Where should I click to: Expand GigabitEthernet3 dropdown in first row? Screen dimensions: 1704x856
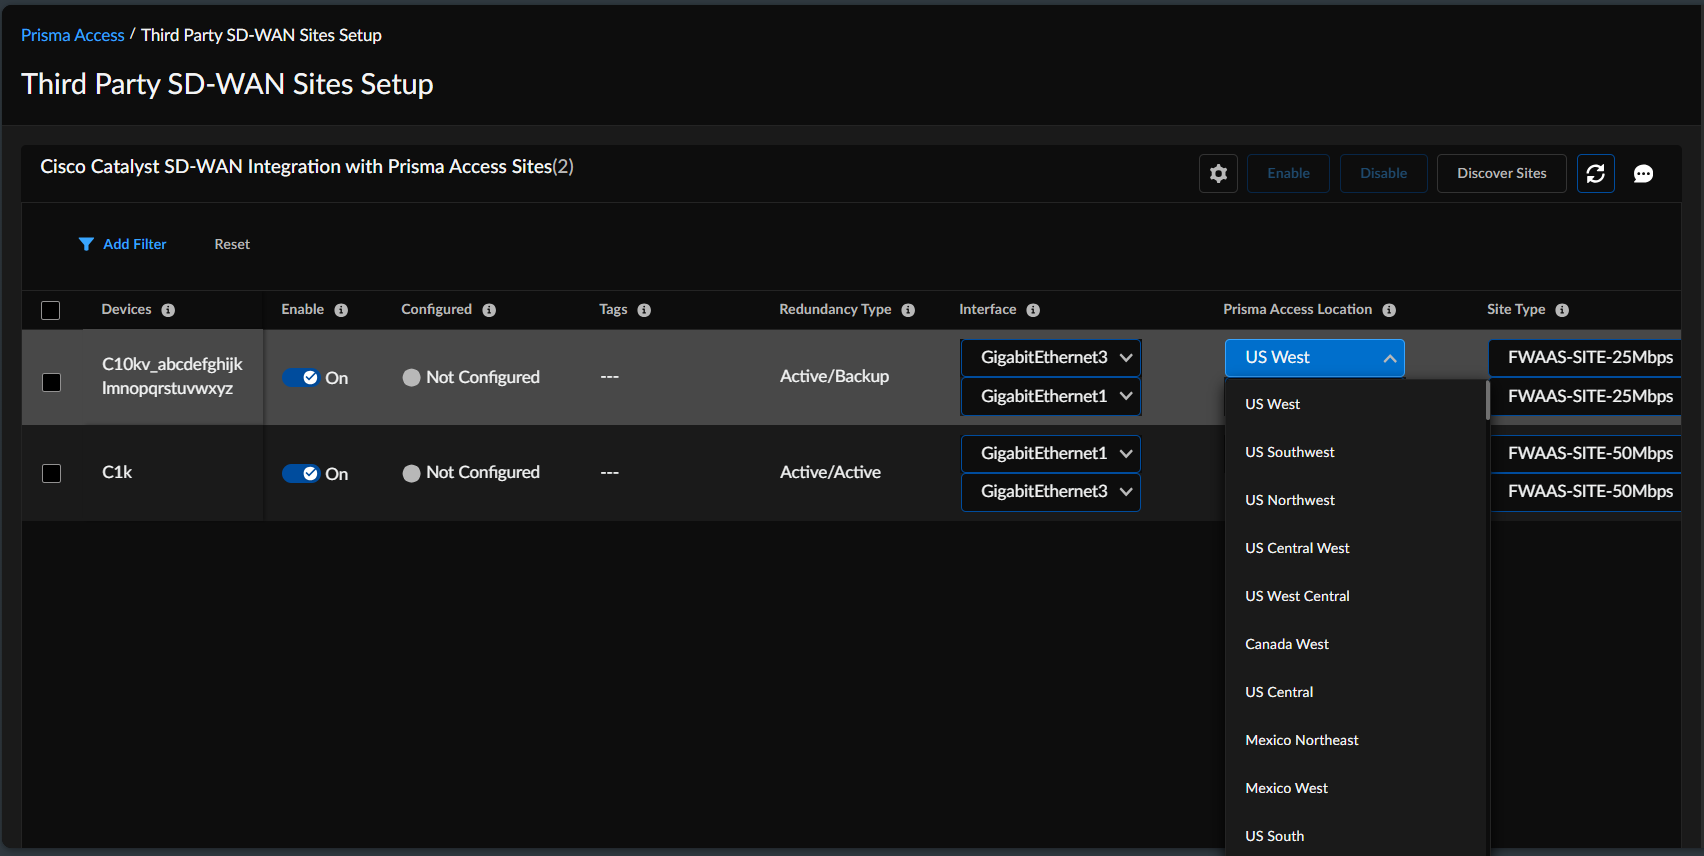click(x=1050, y=358)
